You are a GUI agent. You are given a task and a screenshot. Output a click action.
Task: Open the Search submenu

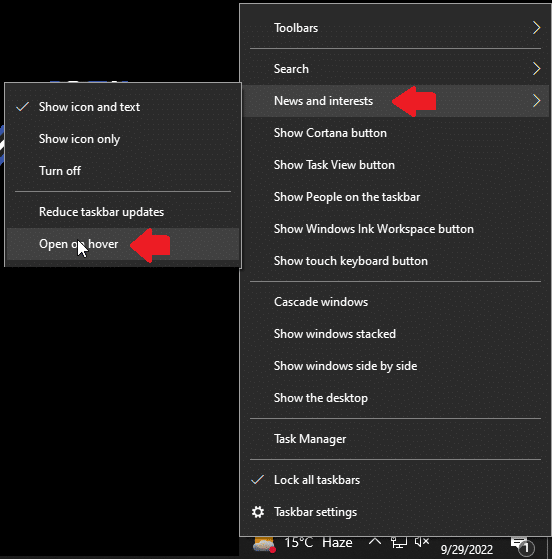395,69
